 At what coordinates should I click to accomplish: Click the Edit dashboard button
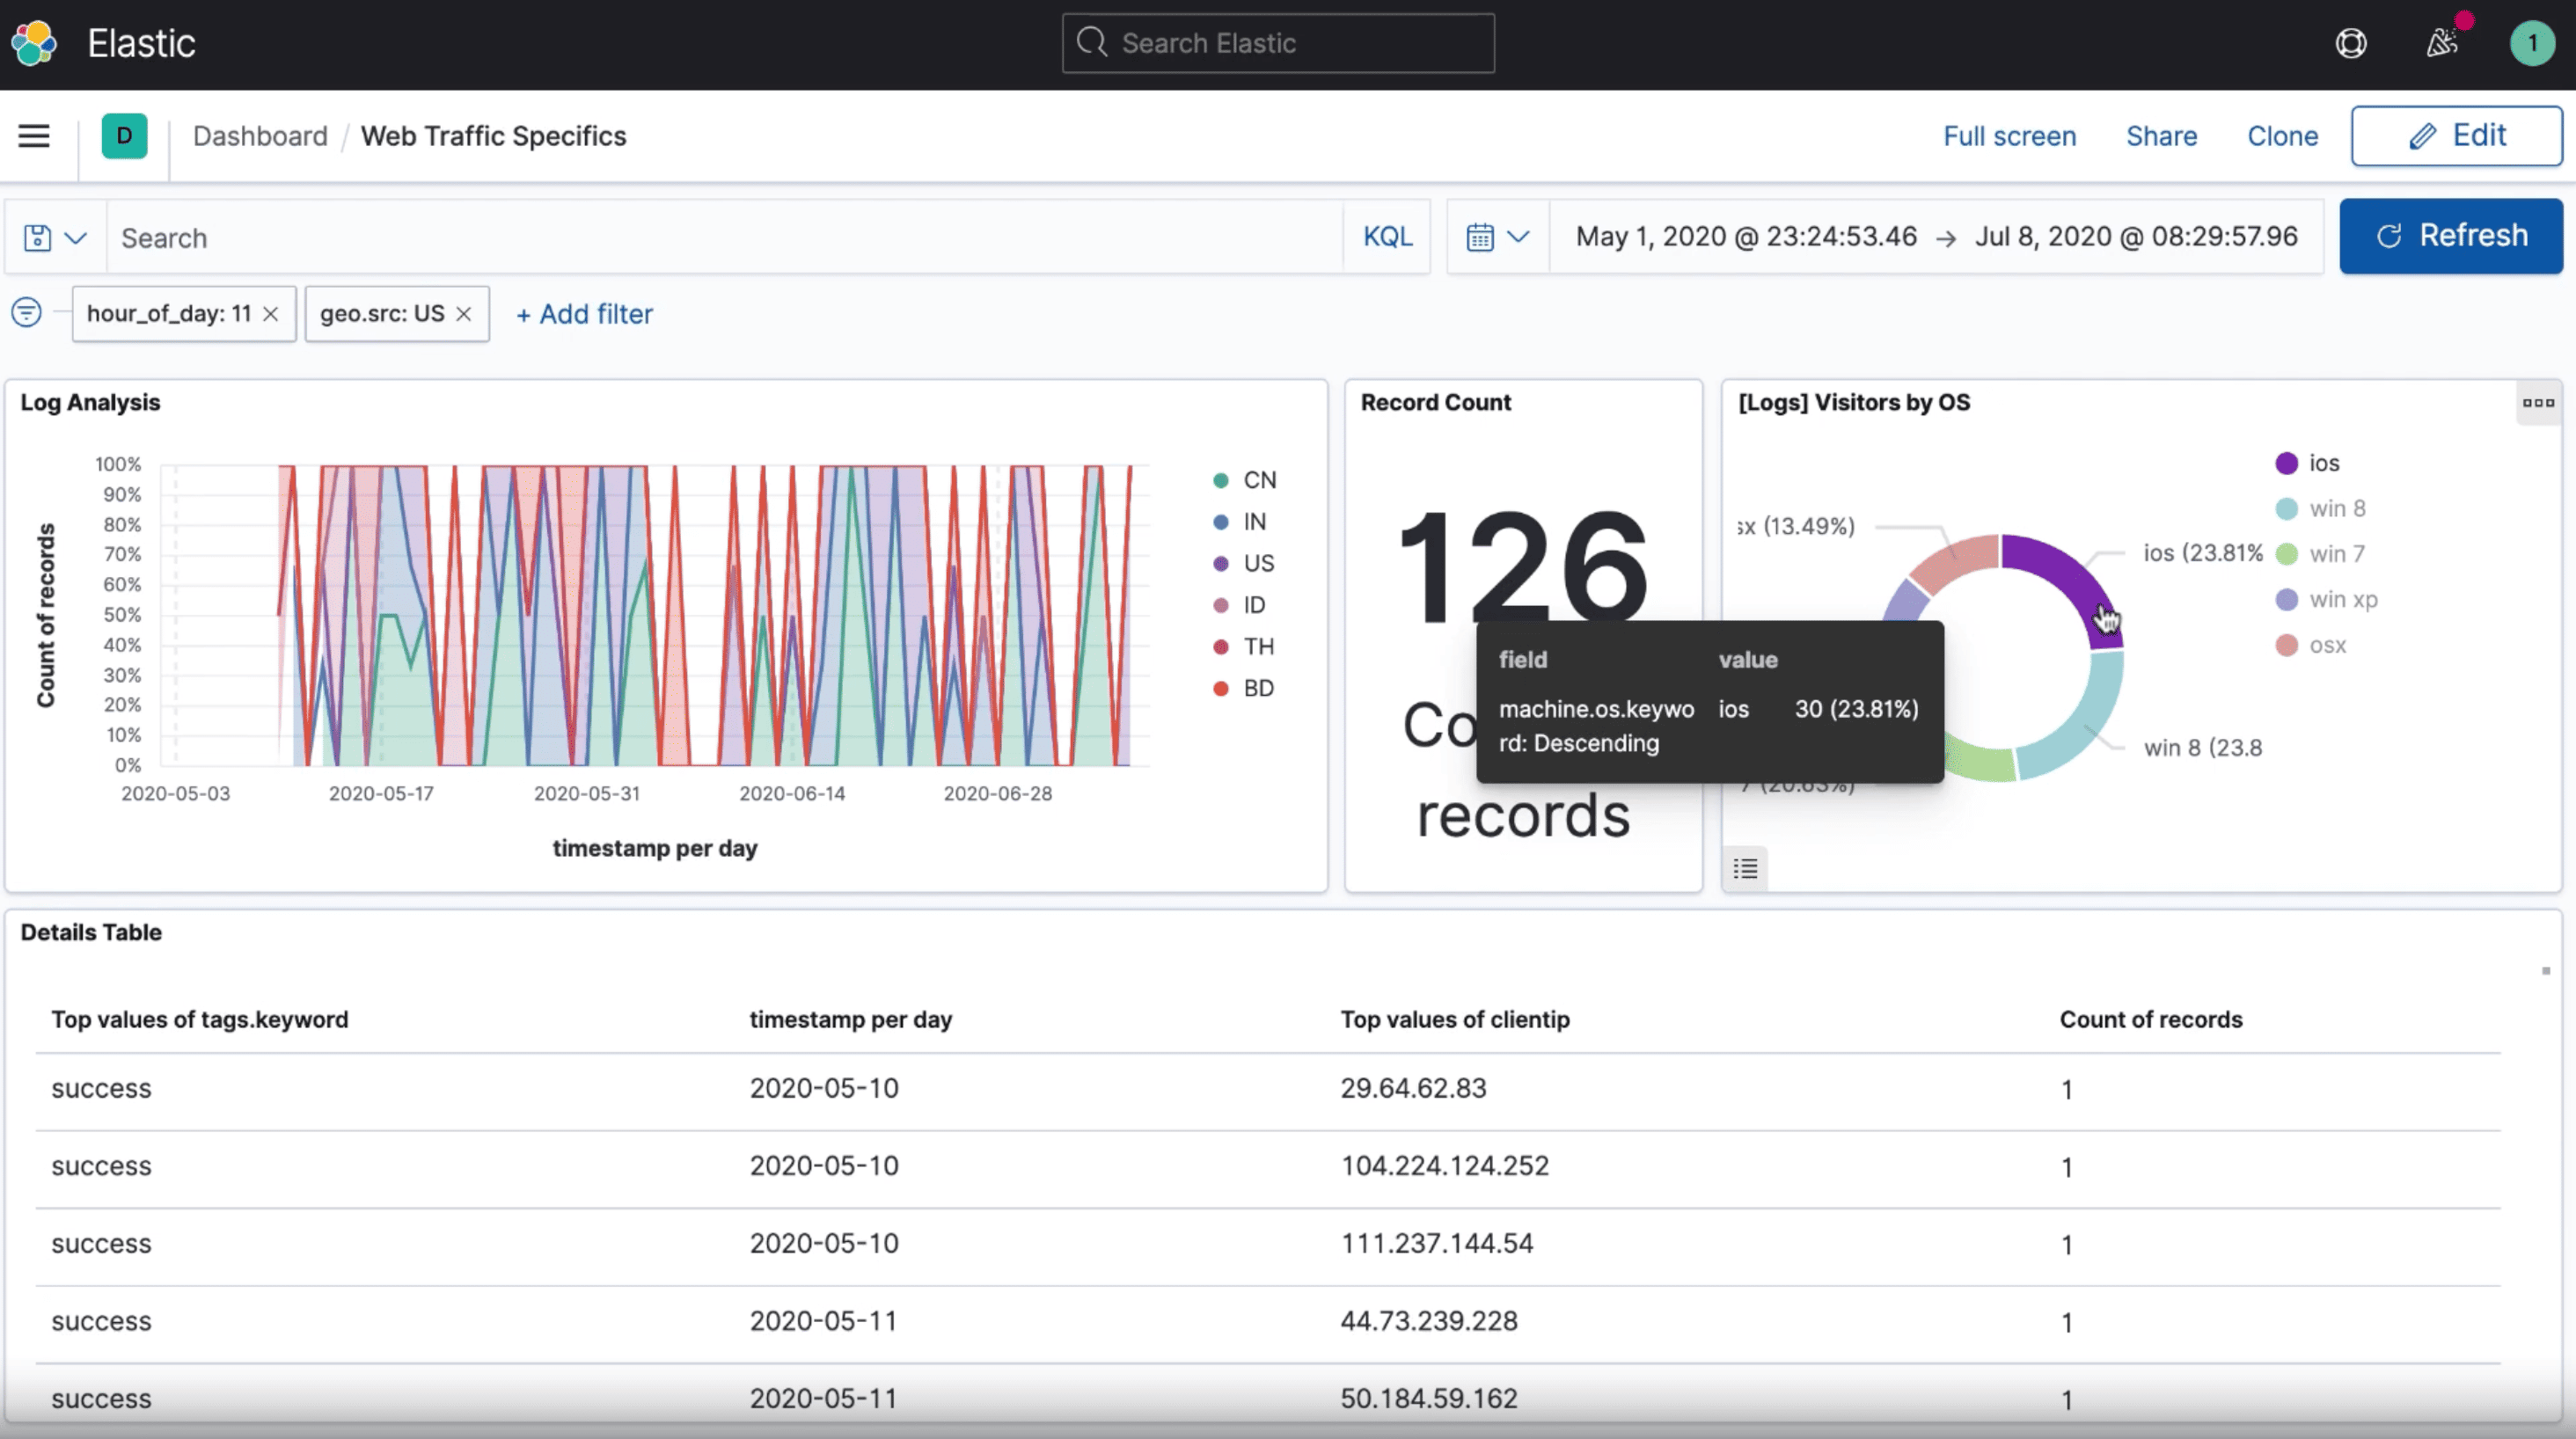pos(2456,136)
